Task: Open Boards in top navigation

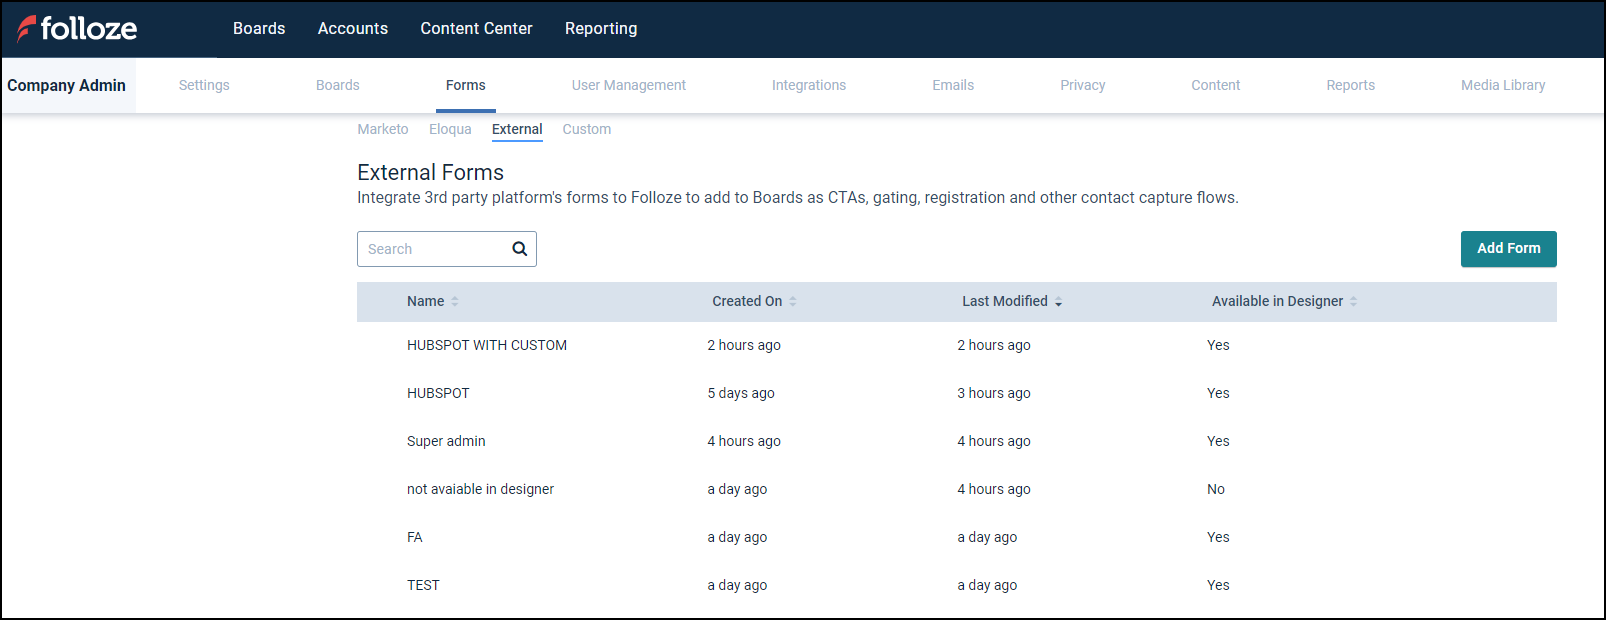Action: (x=259, y=29)
